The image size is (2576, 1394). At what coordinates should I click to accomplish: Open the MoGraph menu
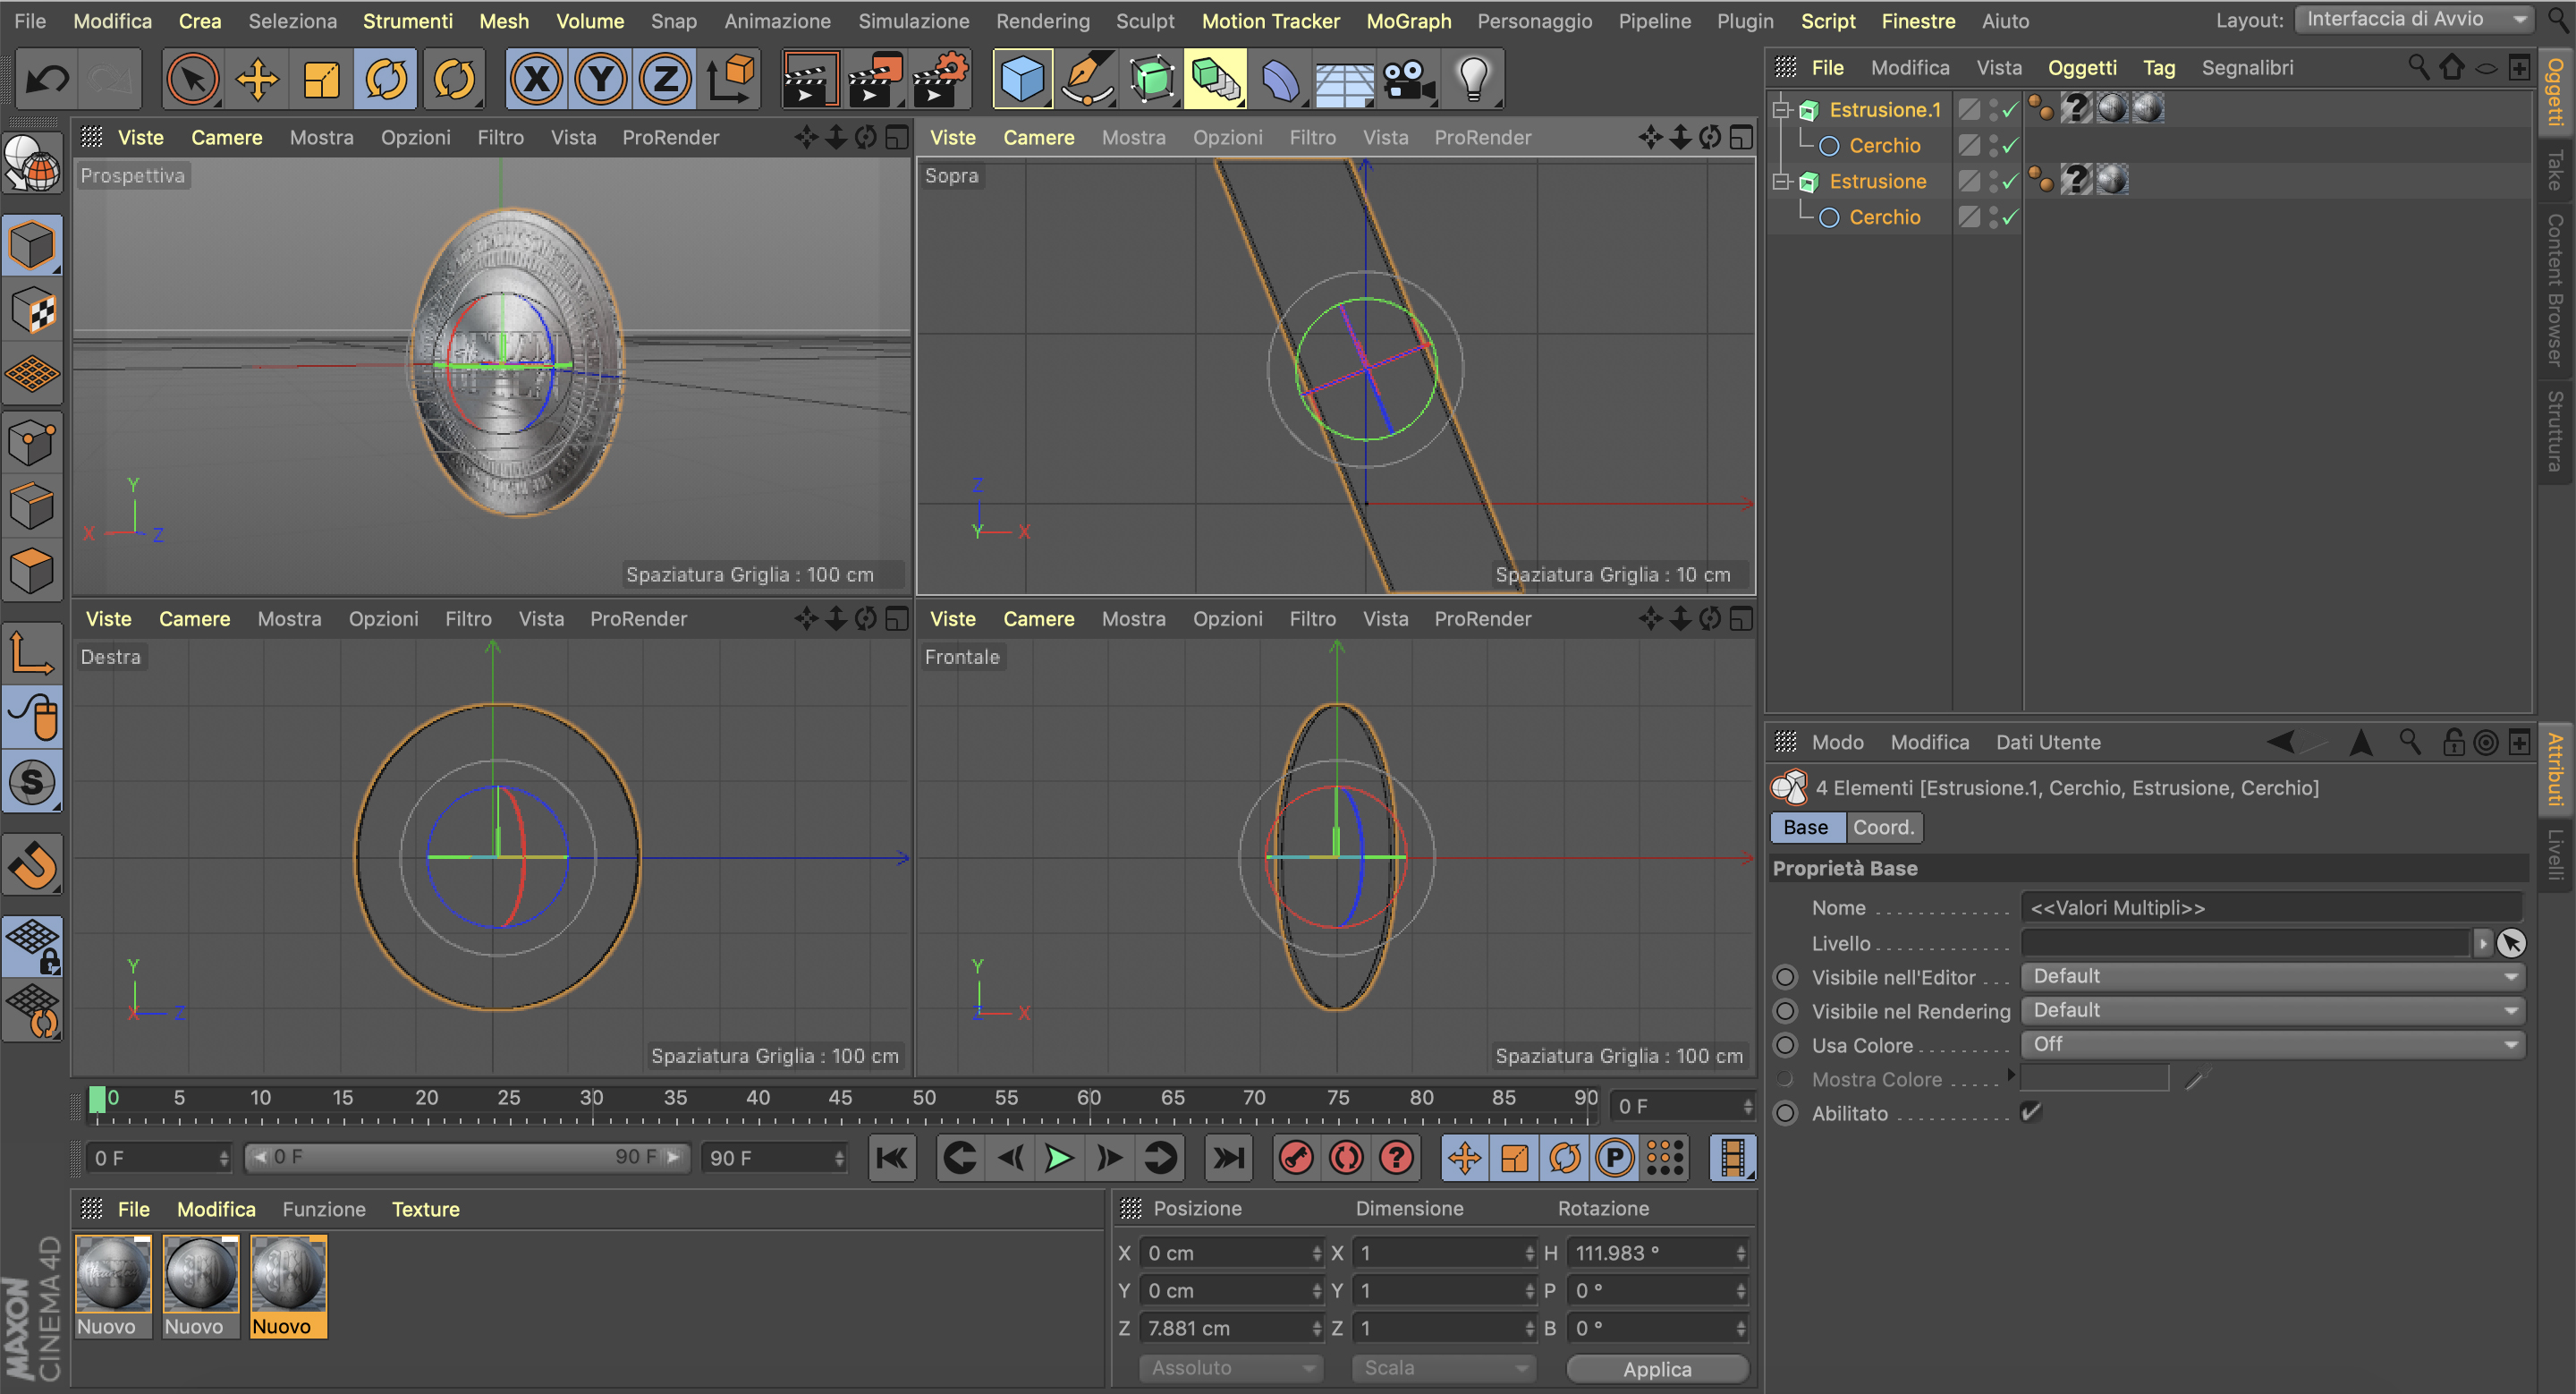click(1408, 21)
